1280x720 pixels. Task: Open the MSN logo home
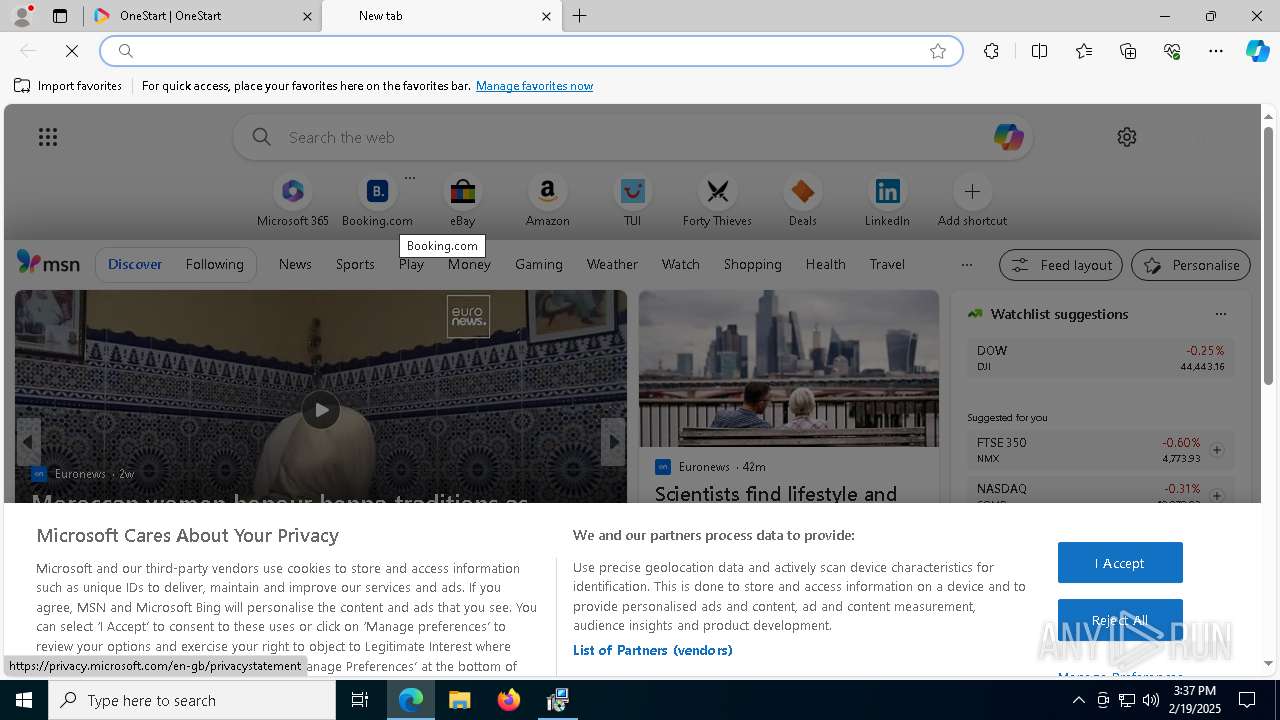48,263
